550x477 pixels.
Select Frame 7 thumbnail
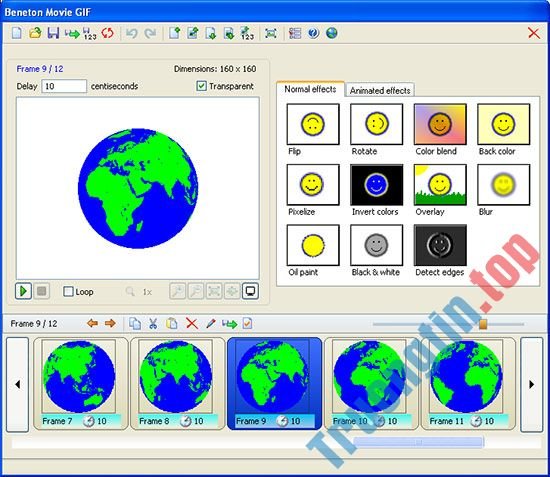[80, 383]
